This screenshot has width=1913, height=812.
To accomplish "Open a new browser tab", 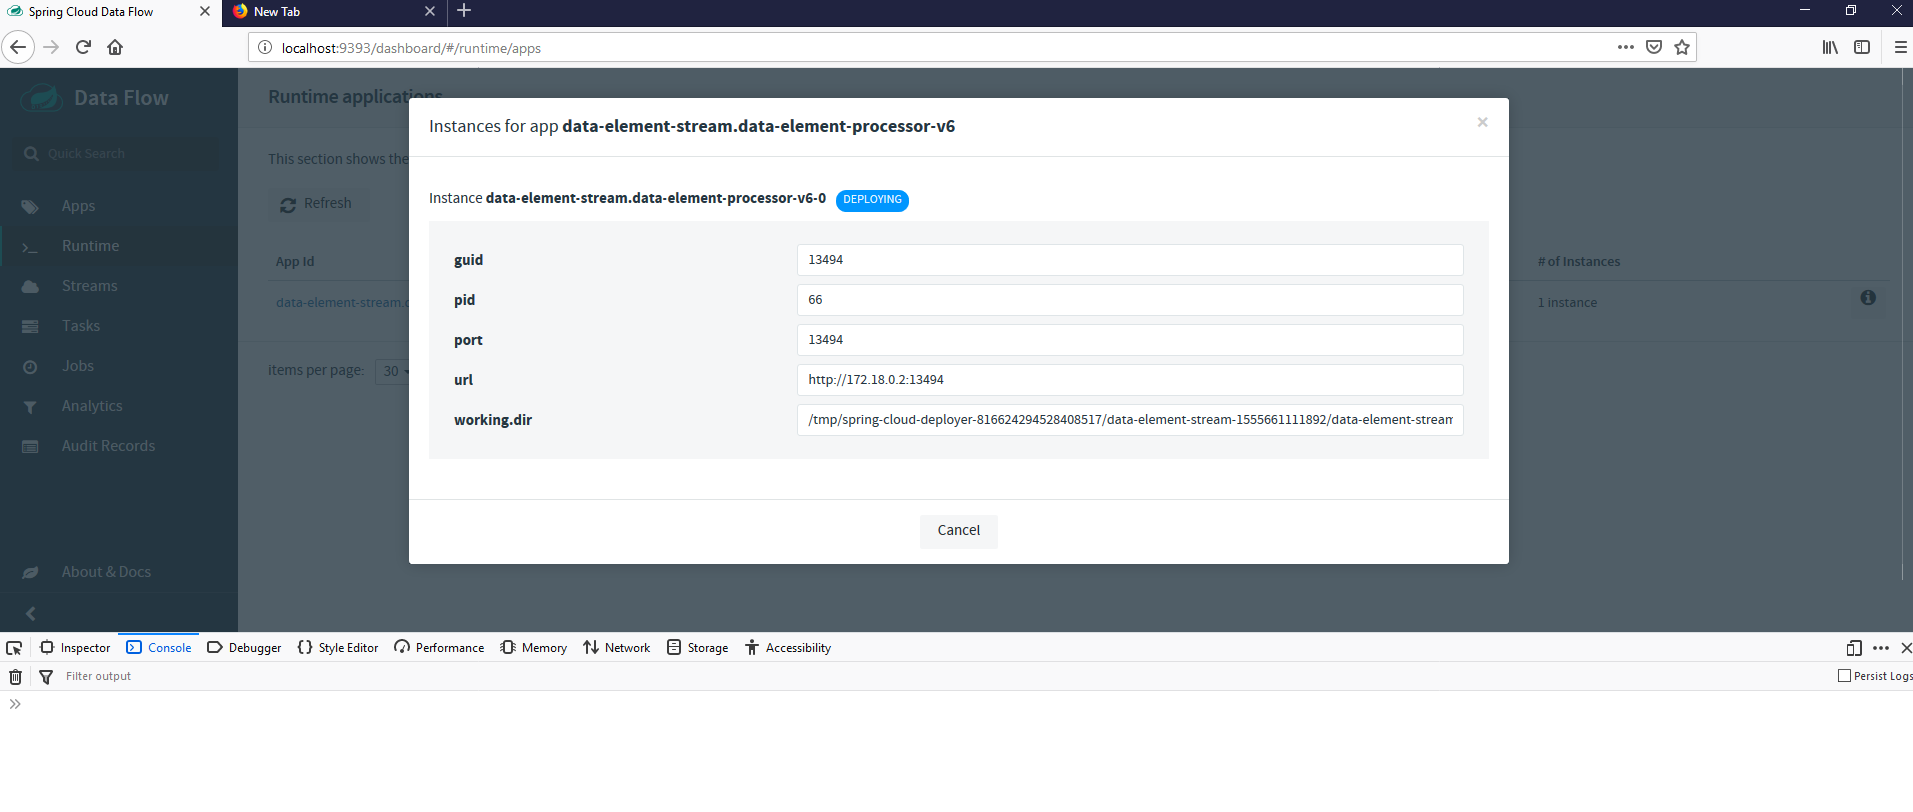I will point(464,11).
